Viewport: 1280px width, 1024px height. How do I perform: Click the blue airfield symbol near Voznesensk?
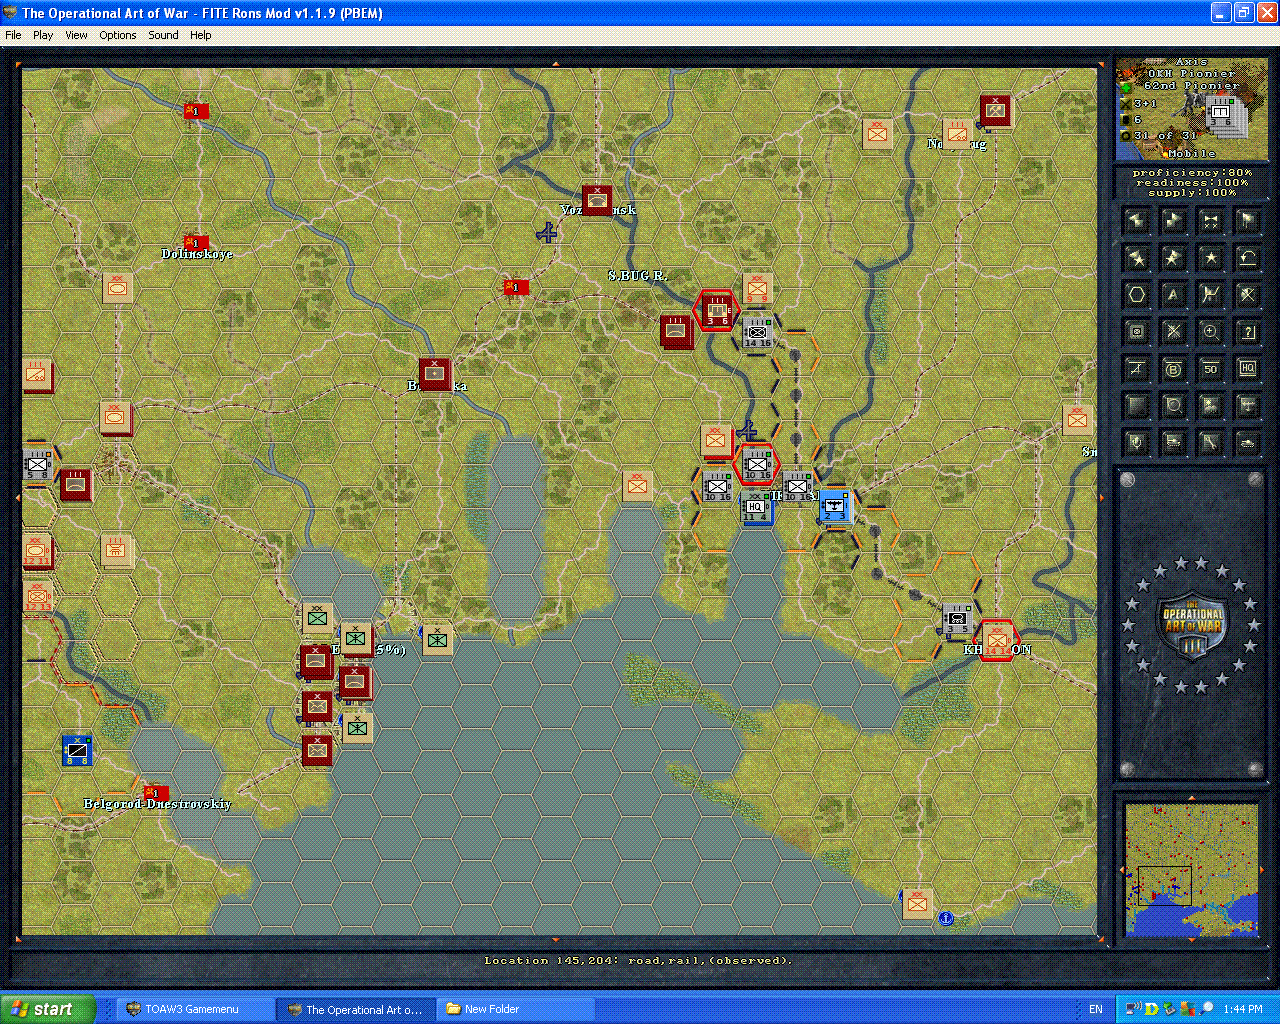tap(546, 233)
